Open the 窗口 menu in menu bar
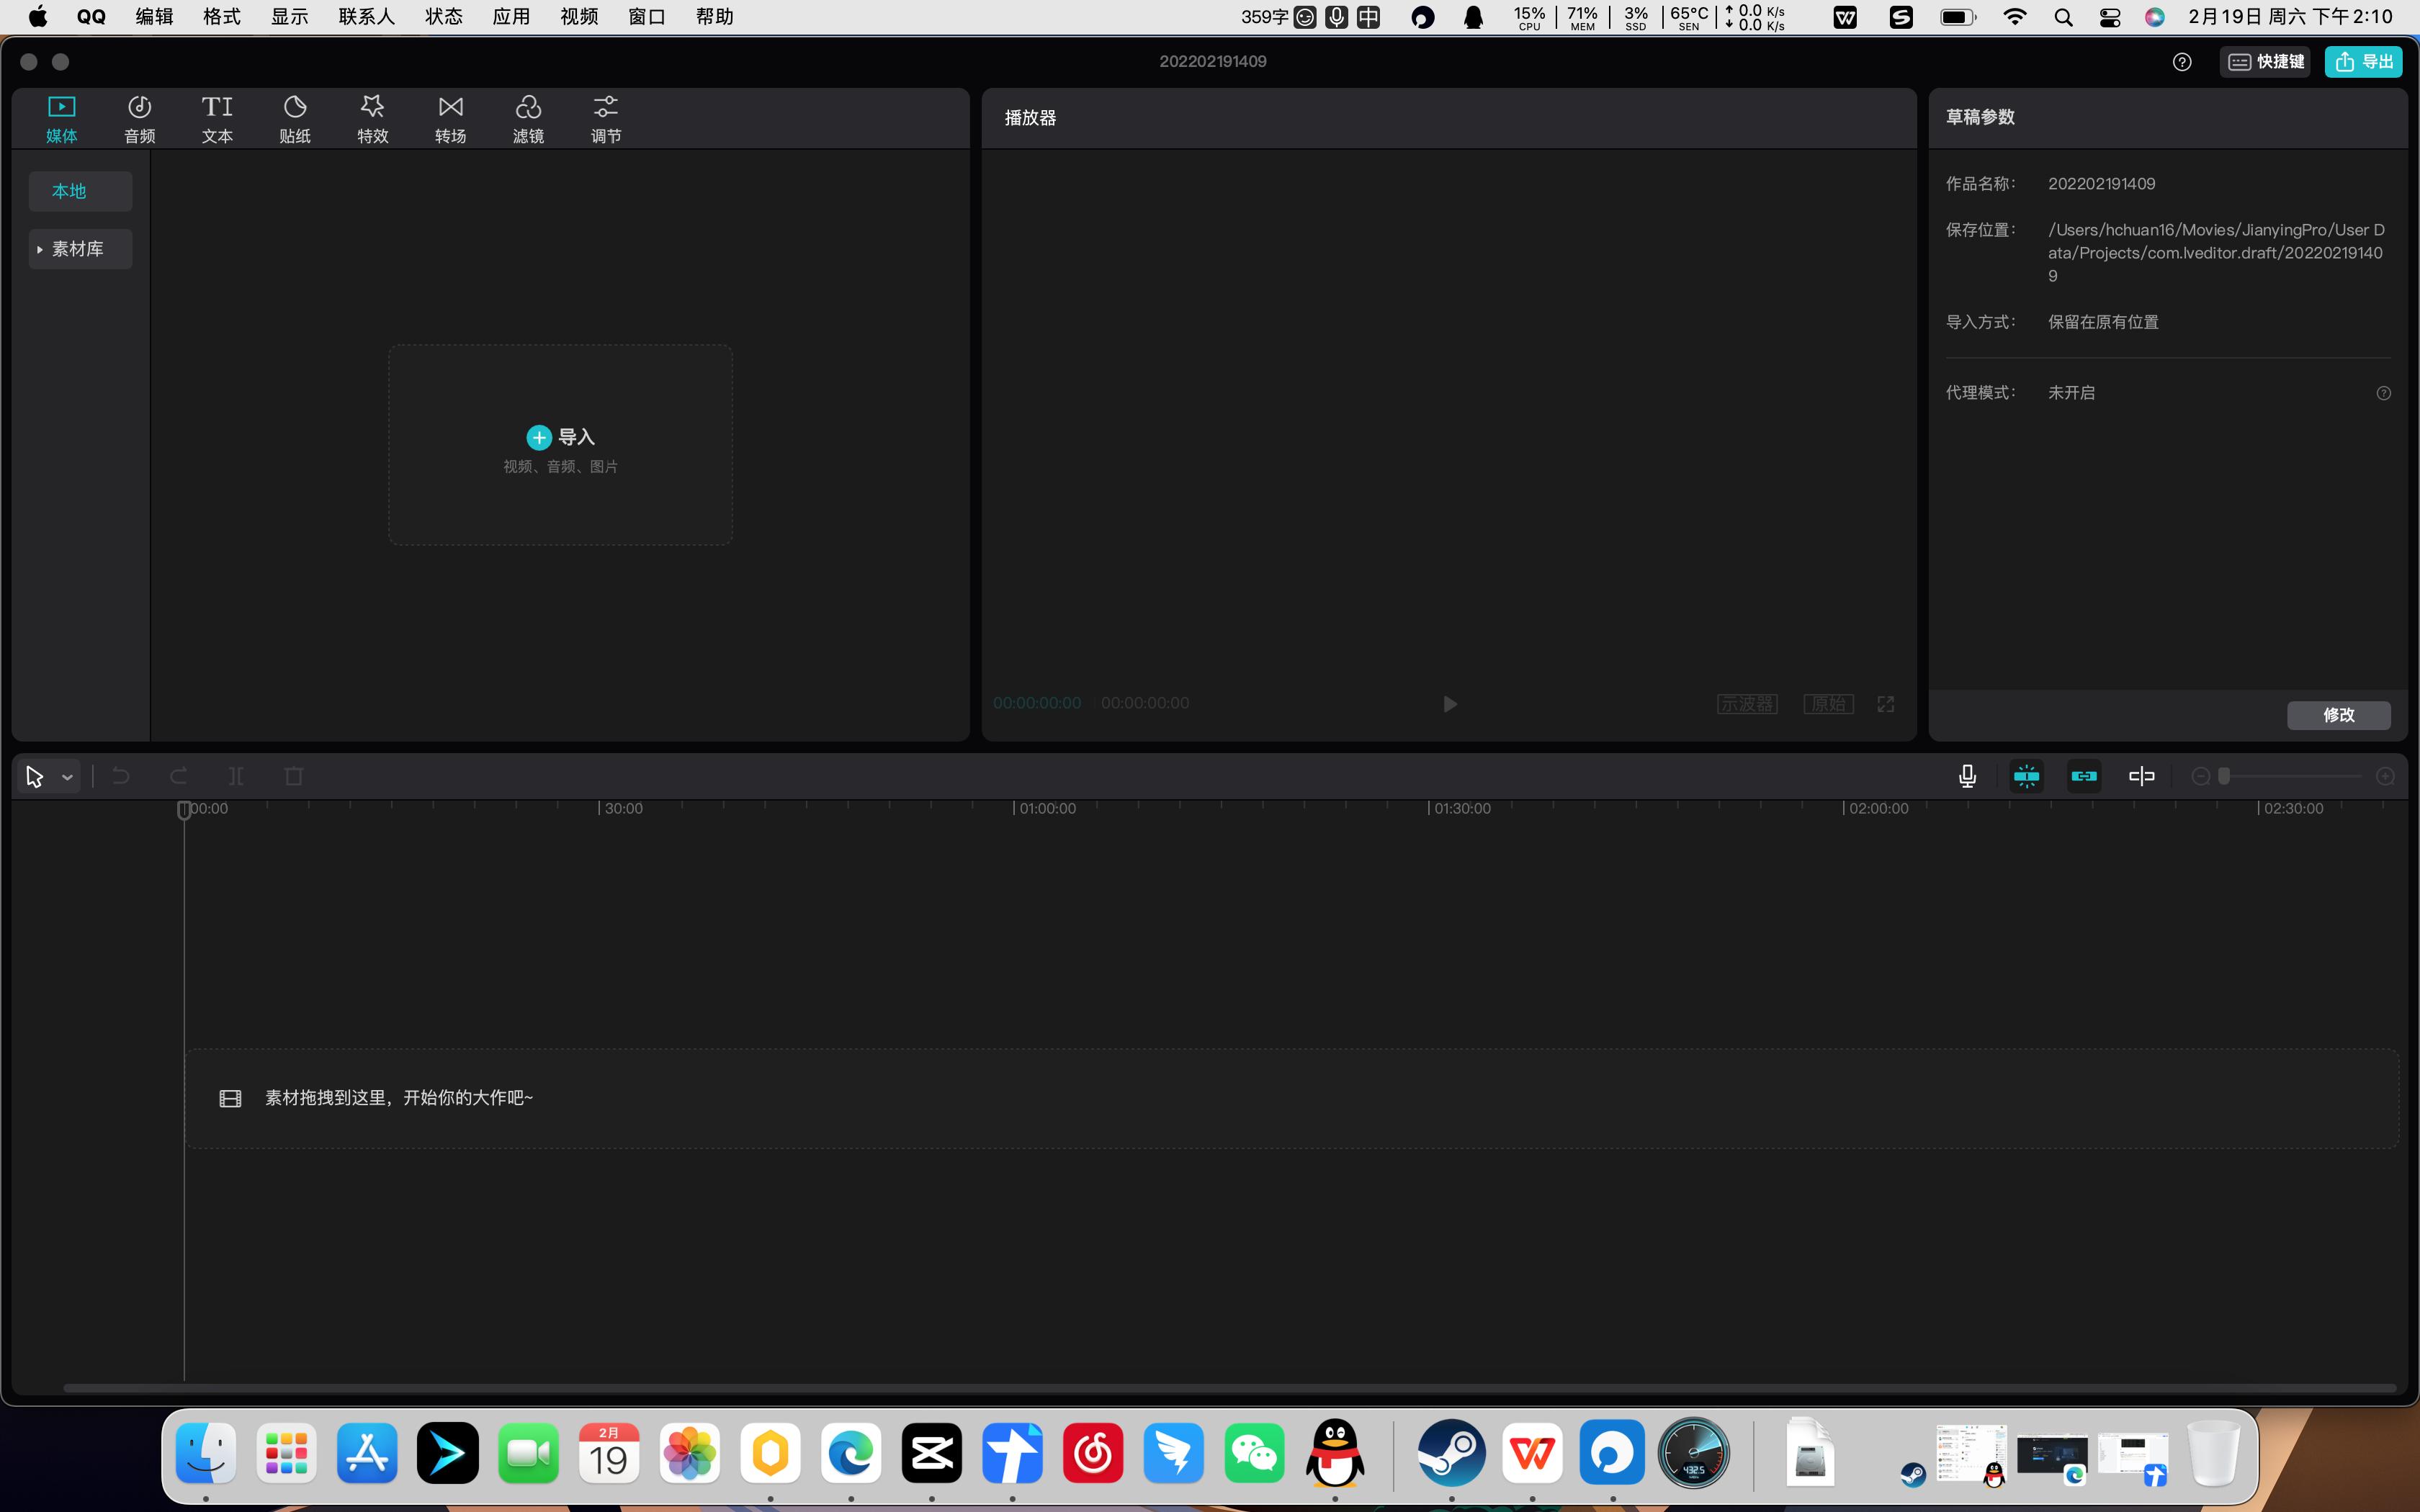Screen dimensions: 2420x1512 pyautogui.click(x=645, y=16)
